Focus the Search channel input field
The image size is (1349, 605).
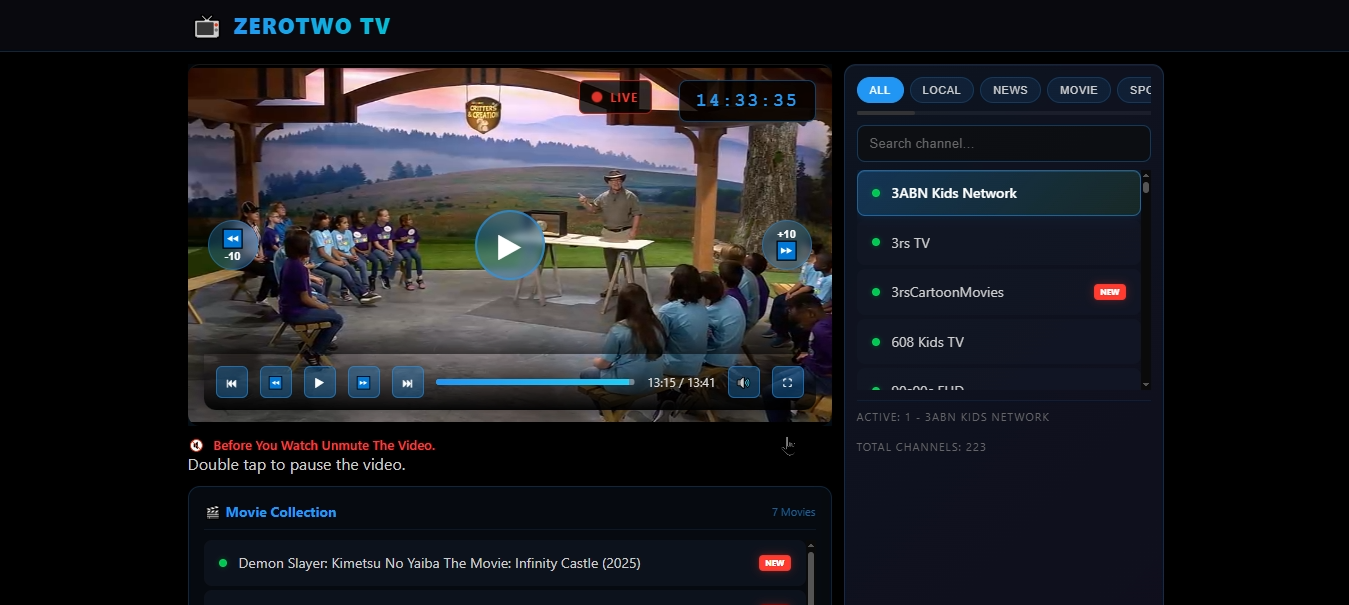(1003, 143)
